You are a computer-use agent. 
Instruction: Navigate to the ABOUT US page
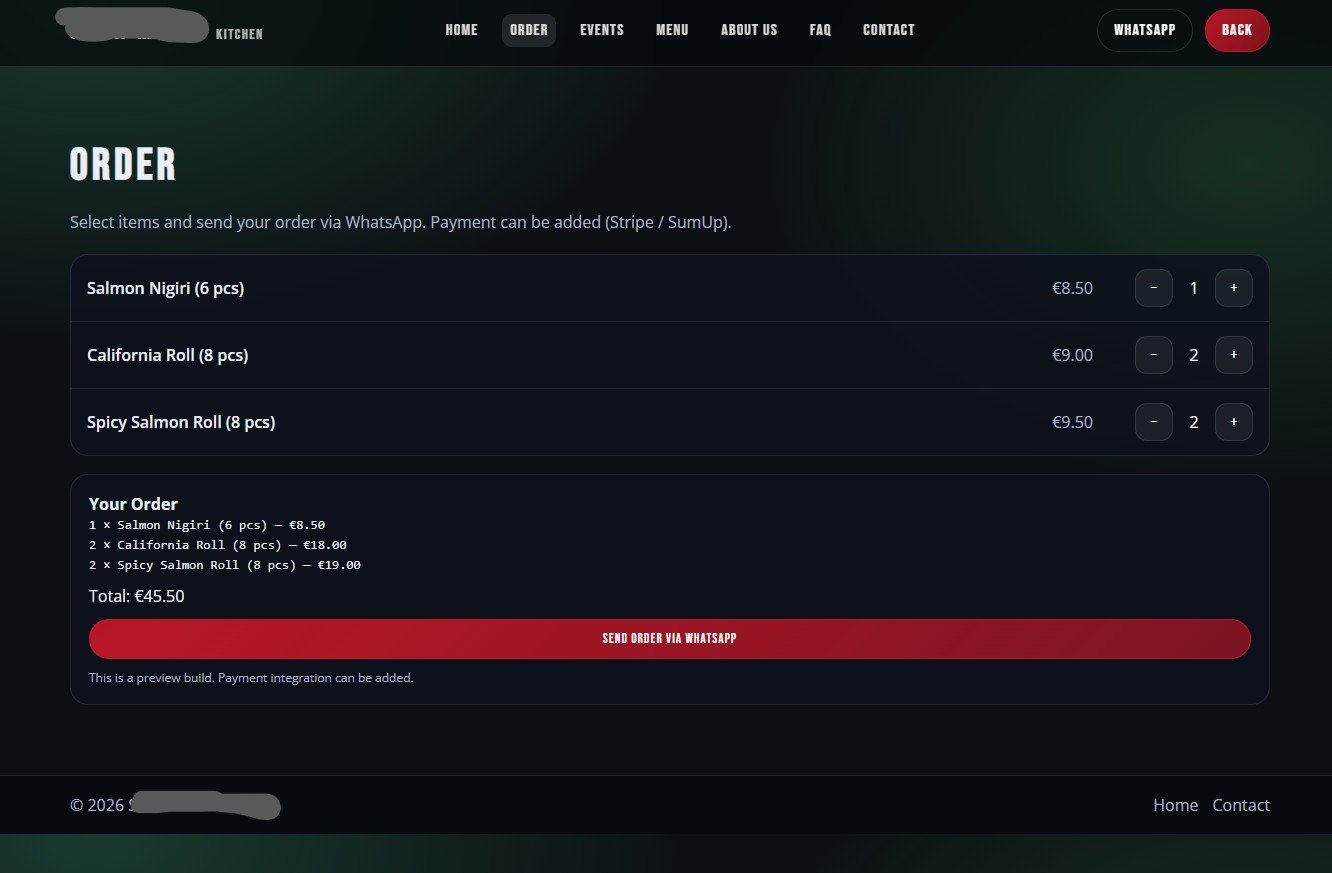748,30
